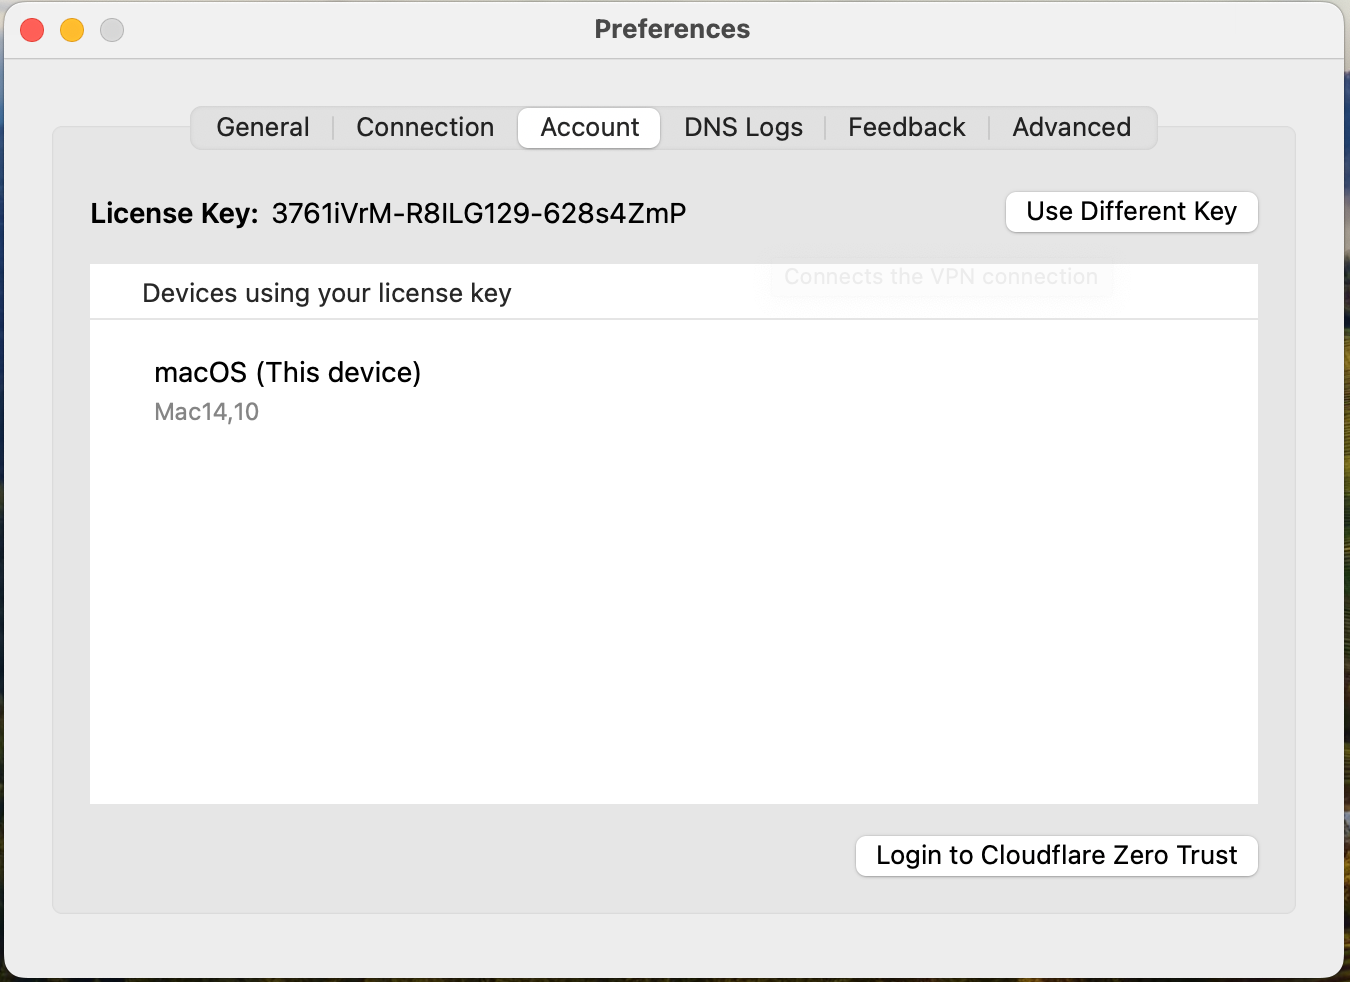The image size is (1350, 982).
Task: Click the License Key label
Action: [x=173, y=213]
